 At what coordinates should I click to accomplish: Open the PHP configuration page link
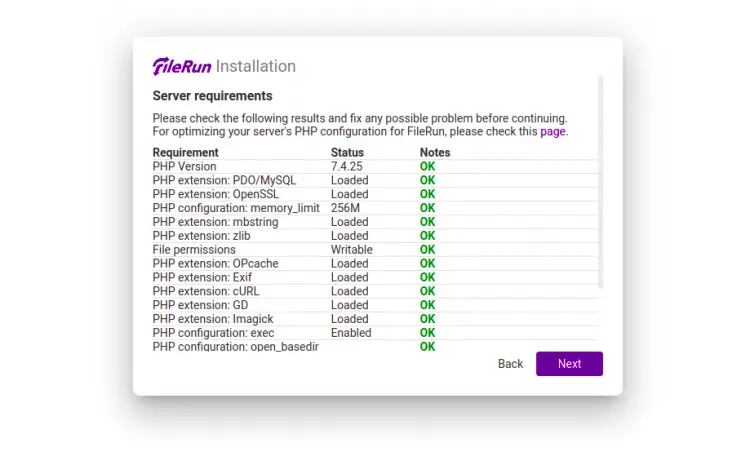coord(553,132)
